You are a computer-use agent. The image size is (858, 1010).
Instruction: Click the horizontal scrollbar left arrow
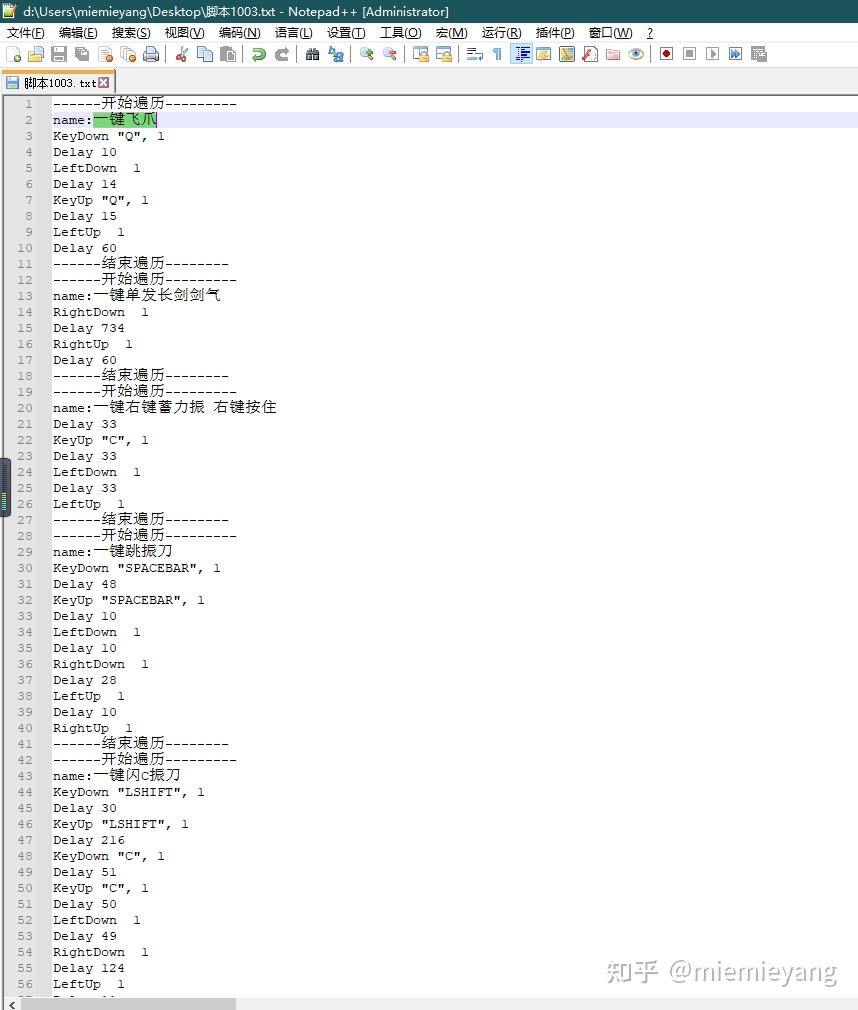tap(12, 1004)
